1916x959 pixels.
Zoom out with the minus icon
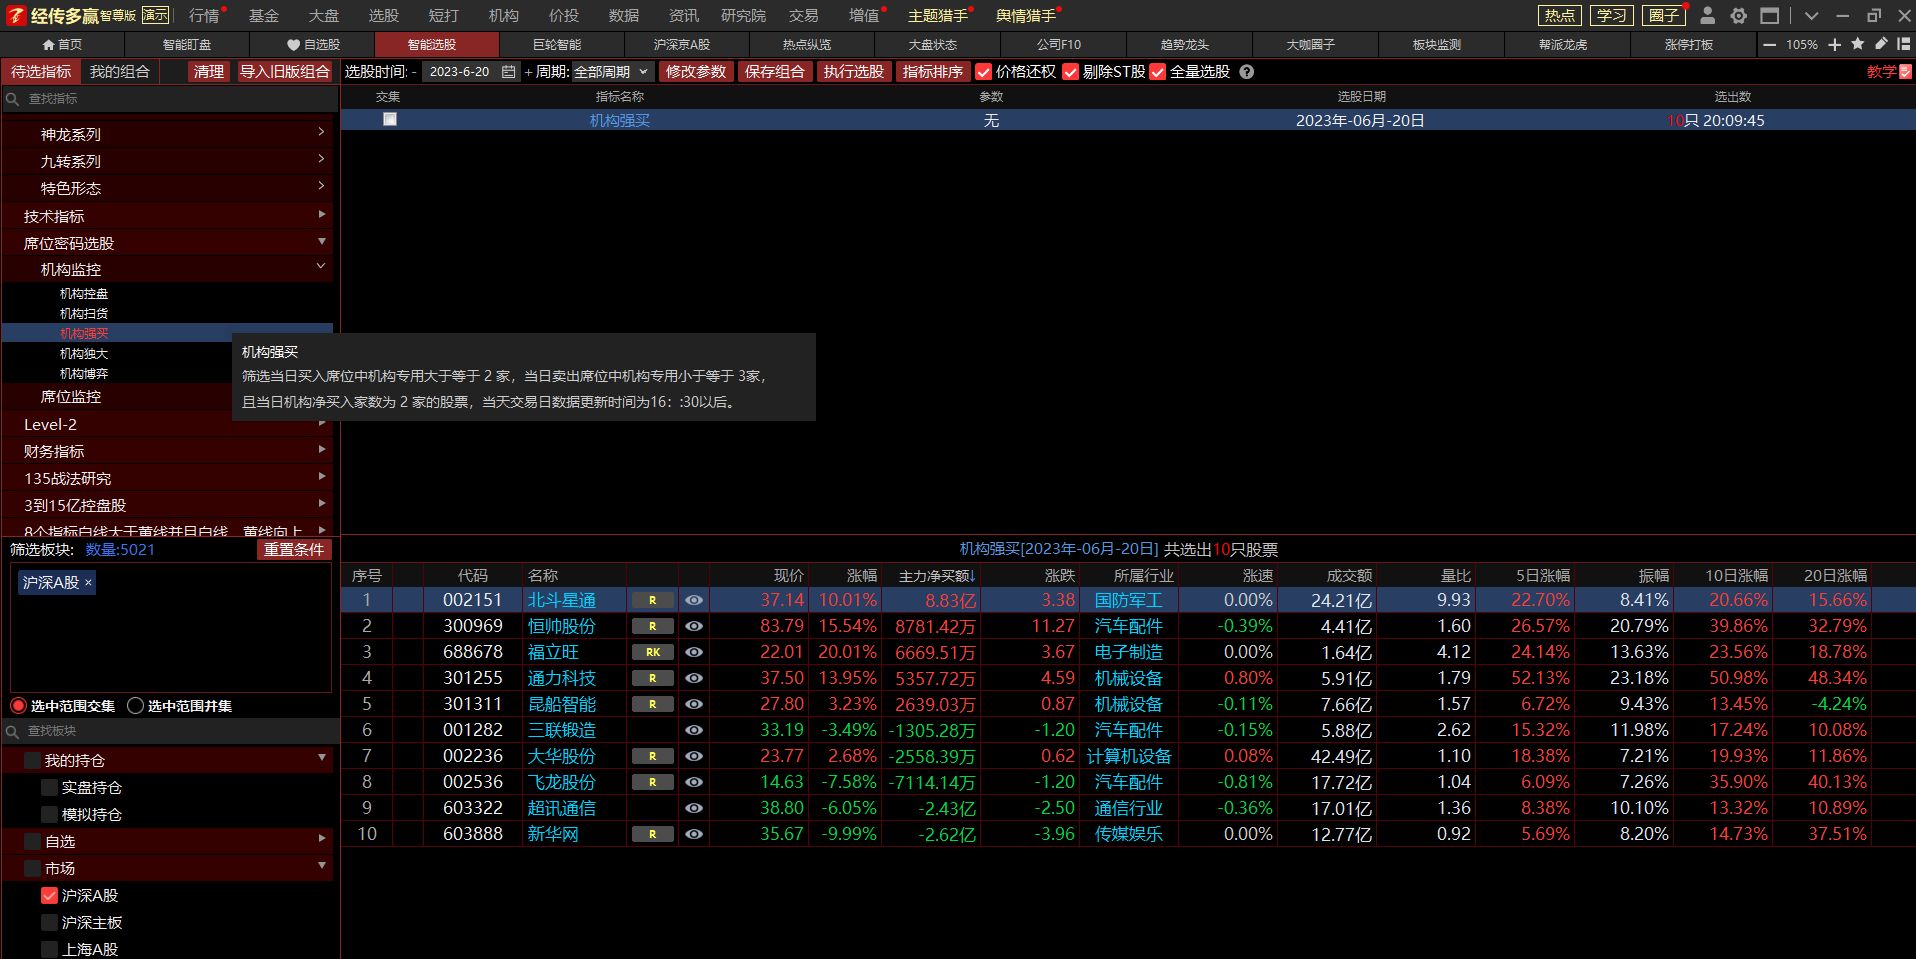[x=1770, y=45]
